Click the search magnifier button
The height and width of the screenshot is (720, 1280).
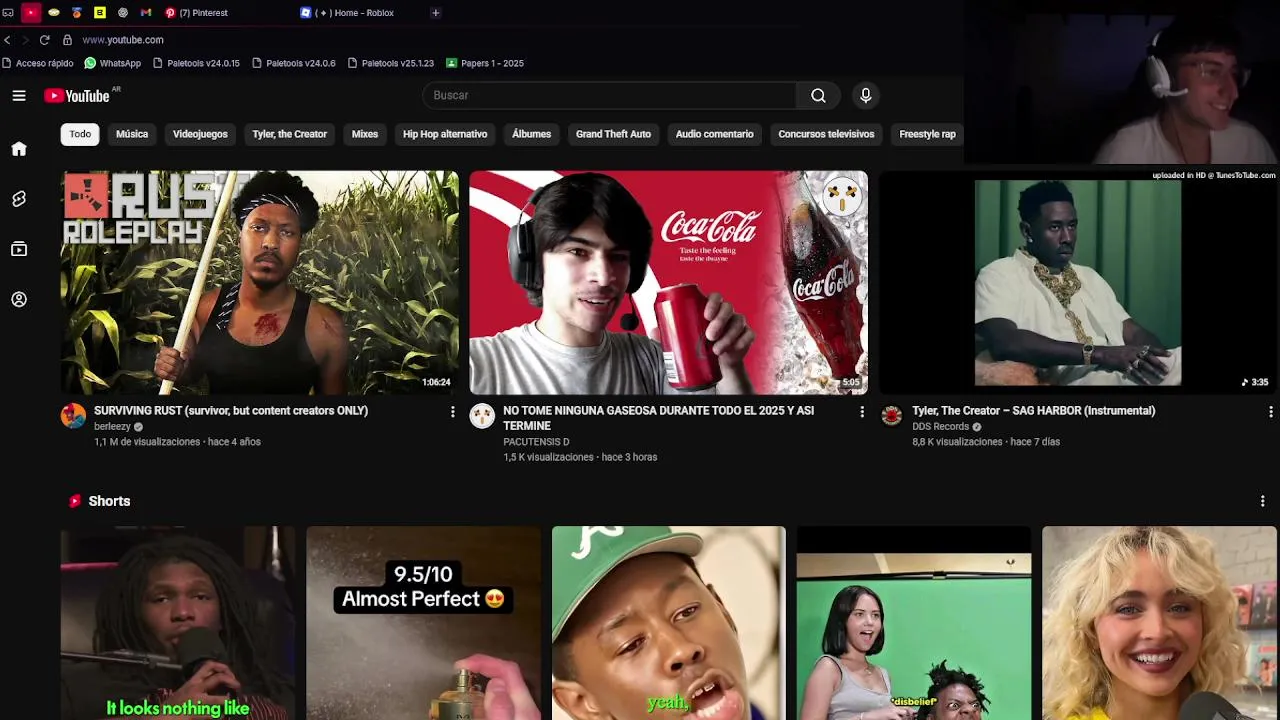coord(818,95)
